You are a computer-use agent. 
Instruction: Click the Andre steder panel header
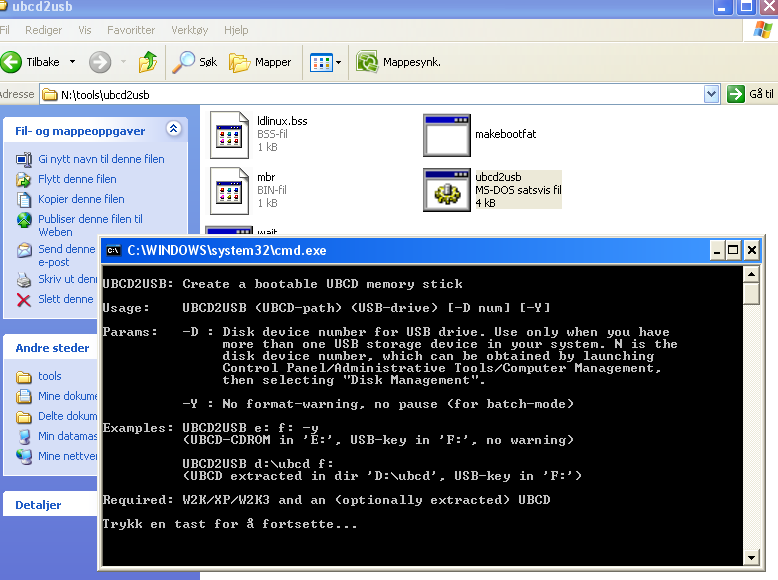[x=52, y=348]
